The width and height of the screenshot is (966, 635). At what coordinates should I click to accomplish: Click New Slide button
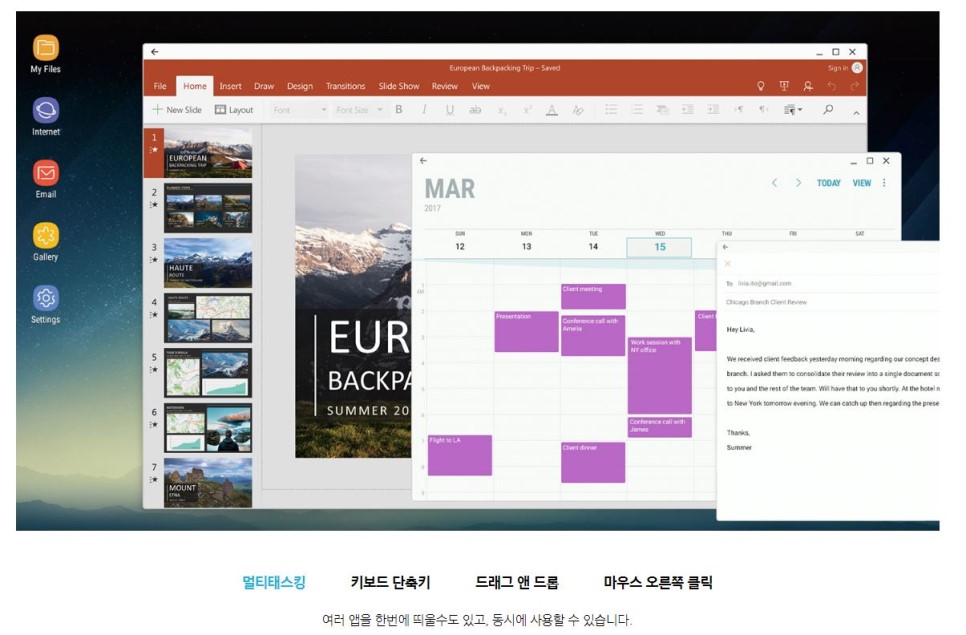(x=177, y=110)
